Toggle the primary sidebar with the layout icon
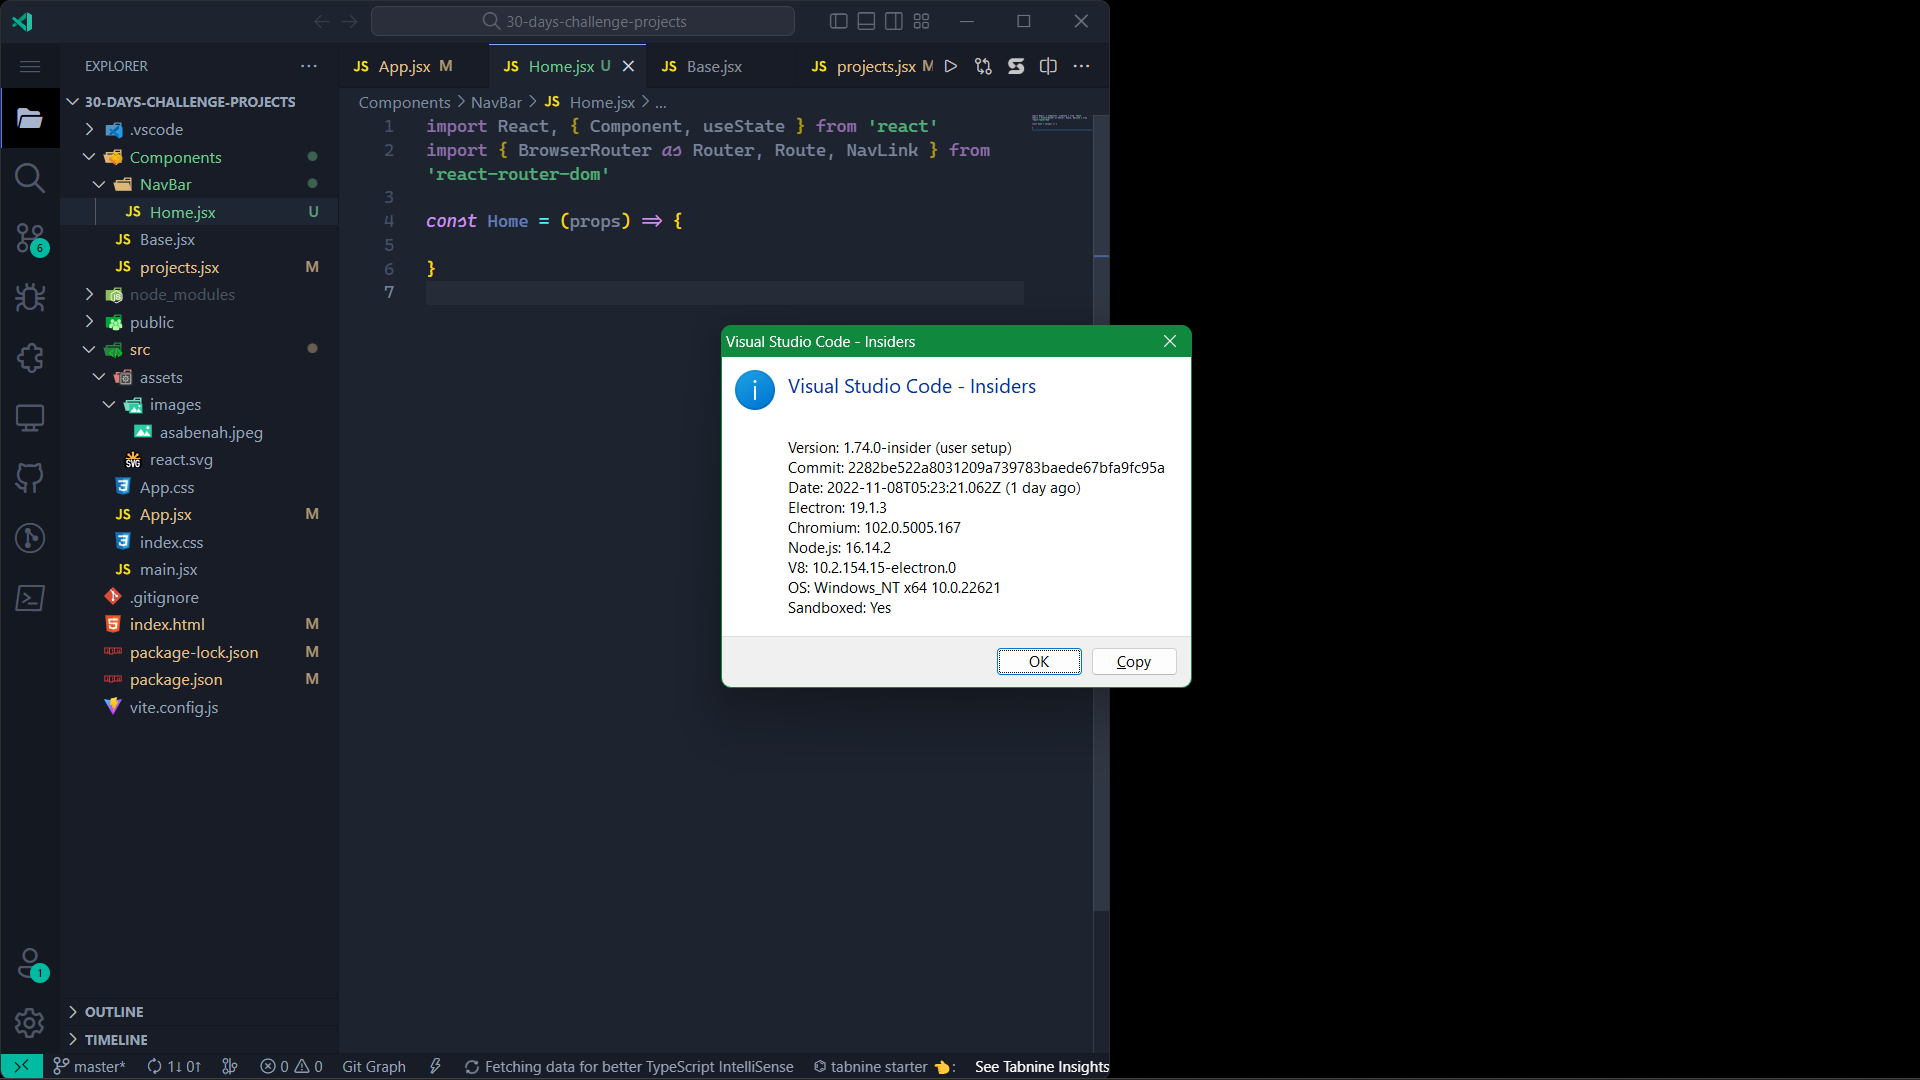1920x1080 pixels. tap(838, 21)
